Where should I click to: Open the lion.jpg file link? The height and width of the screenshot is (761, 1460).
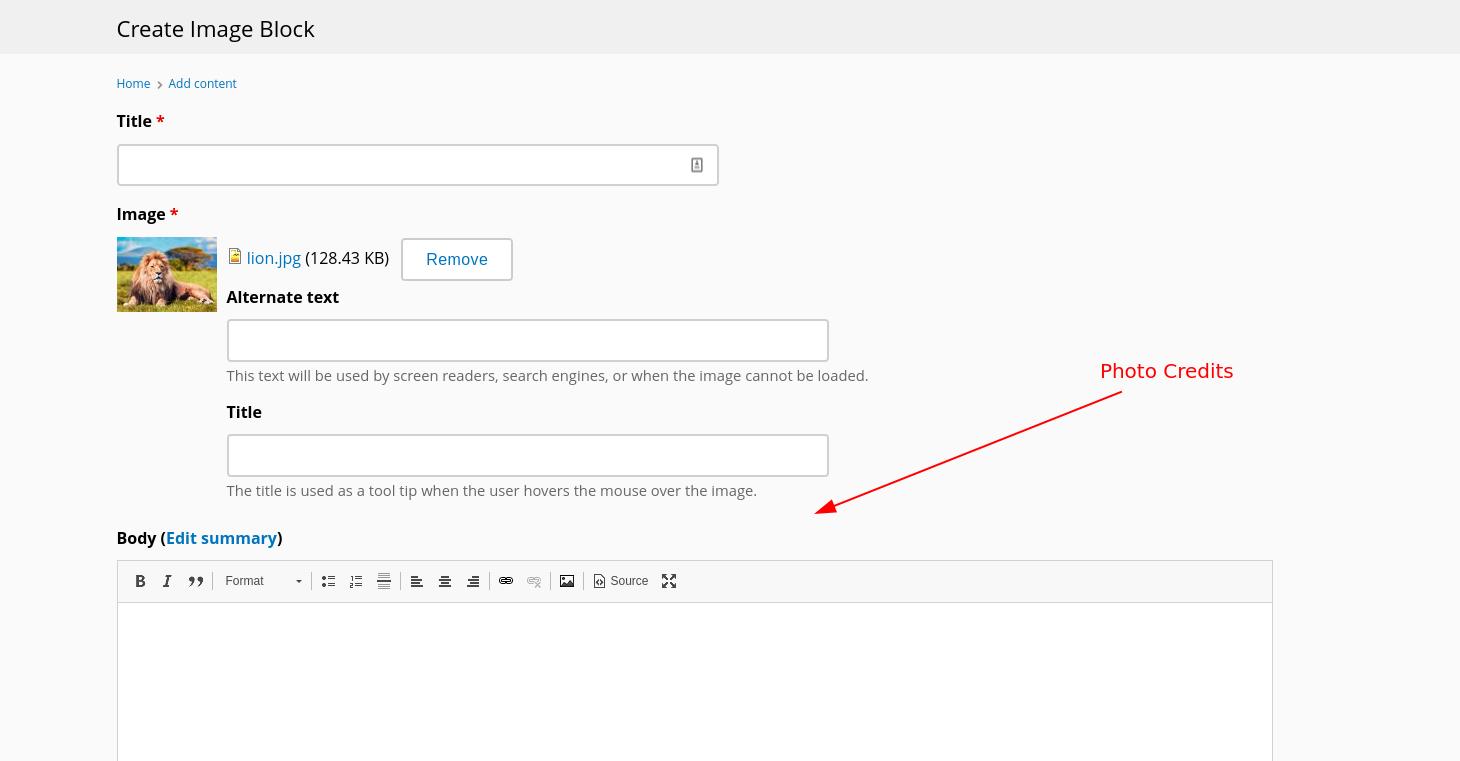pos(274,258)
